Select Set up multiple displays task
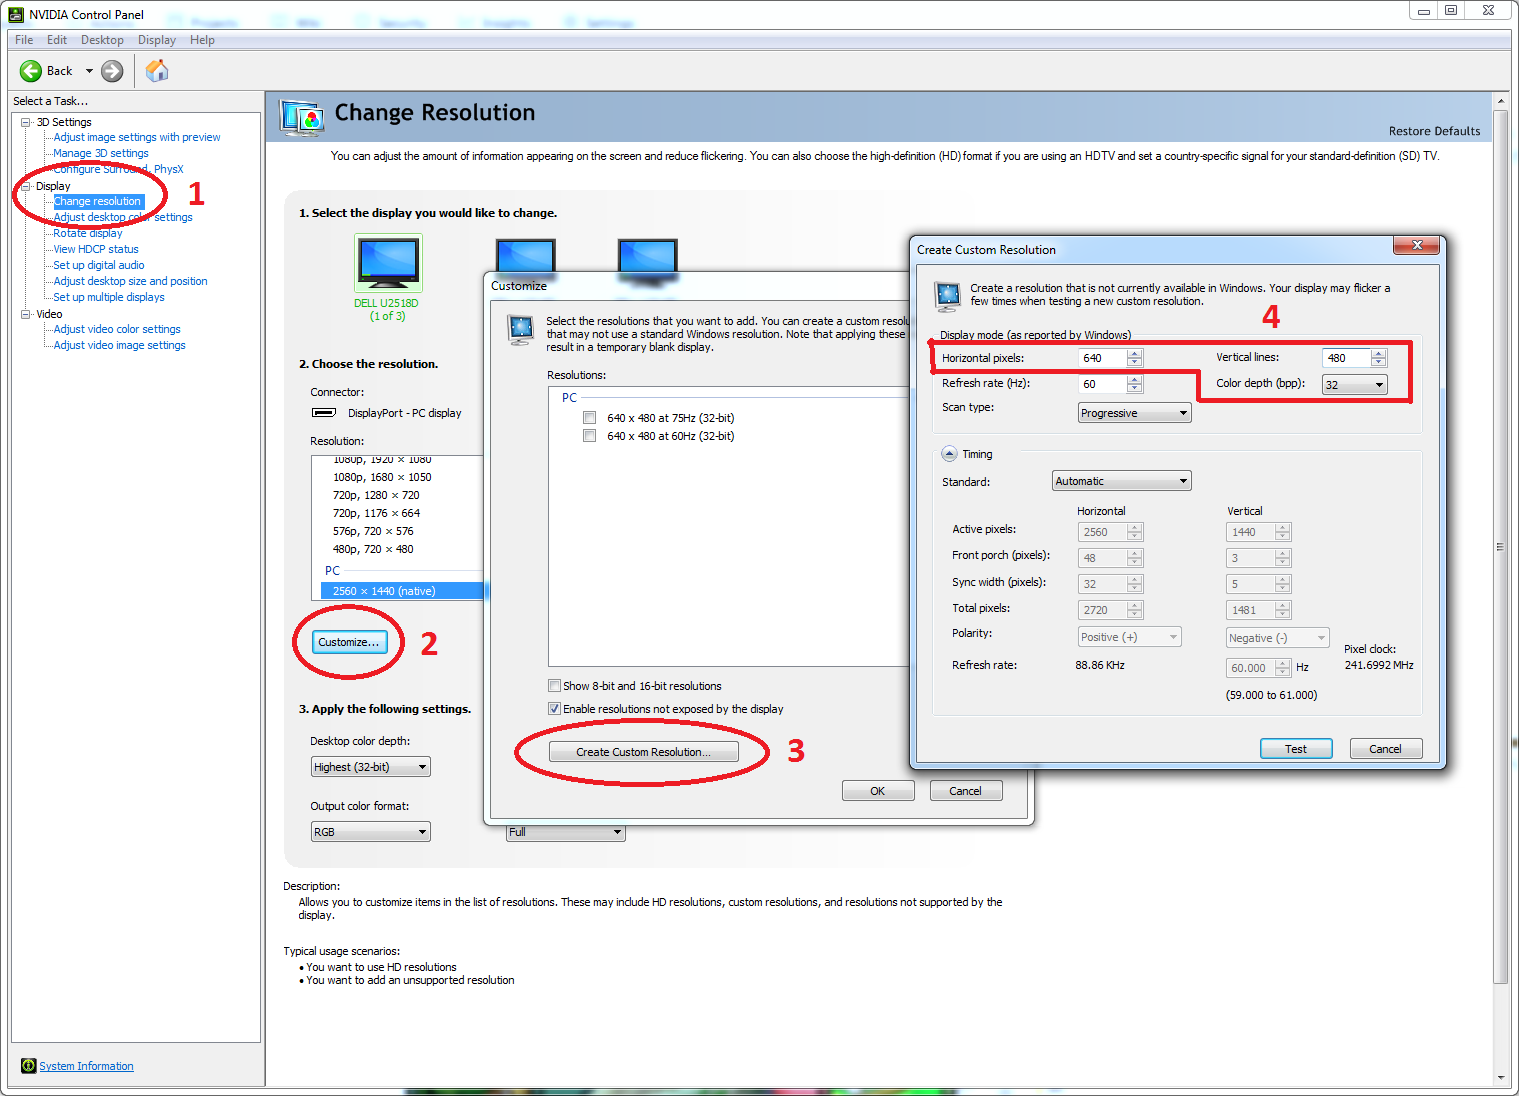Viewport: 1519px width, 1096px height. pyautogui.click(x=109, y=297)
